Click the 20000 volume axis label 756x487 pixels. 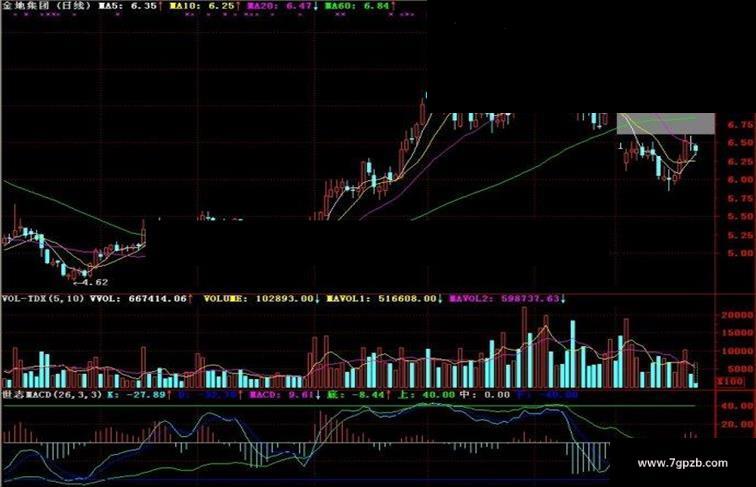[738, 315]
